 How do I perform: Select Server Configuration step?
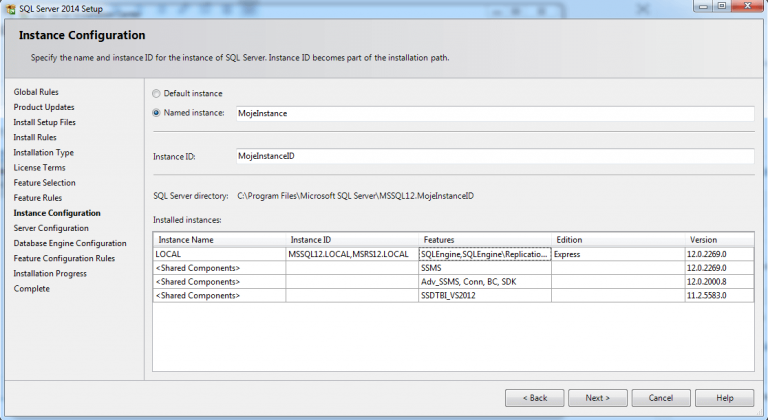pyautogui.click(x=51, y=228)
